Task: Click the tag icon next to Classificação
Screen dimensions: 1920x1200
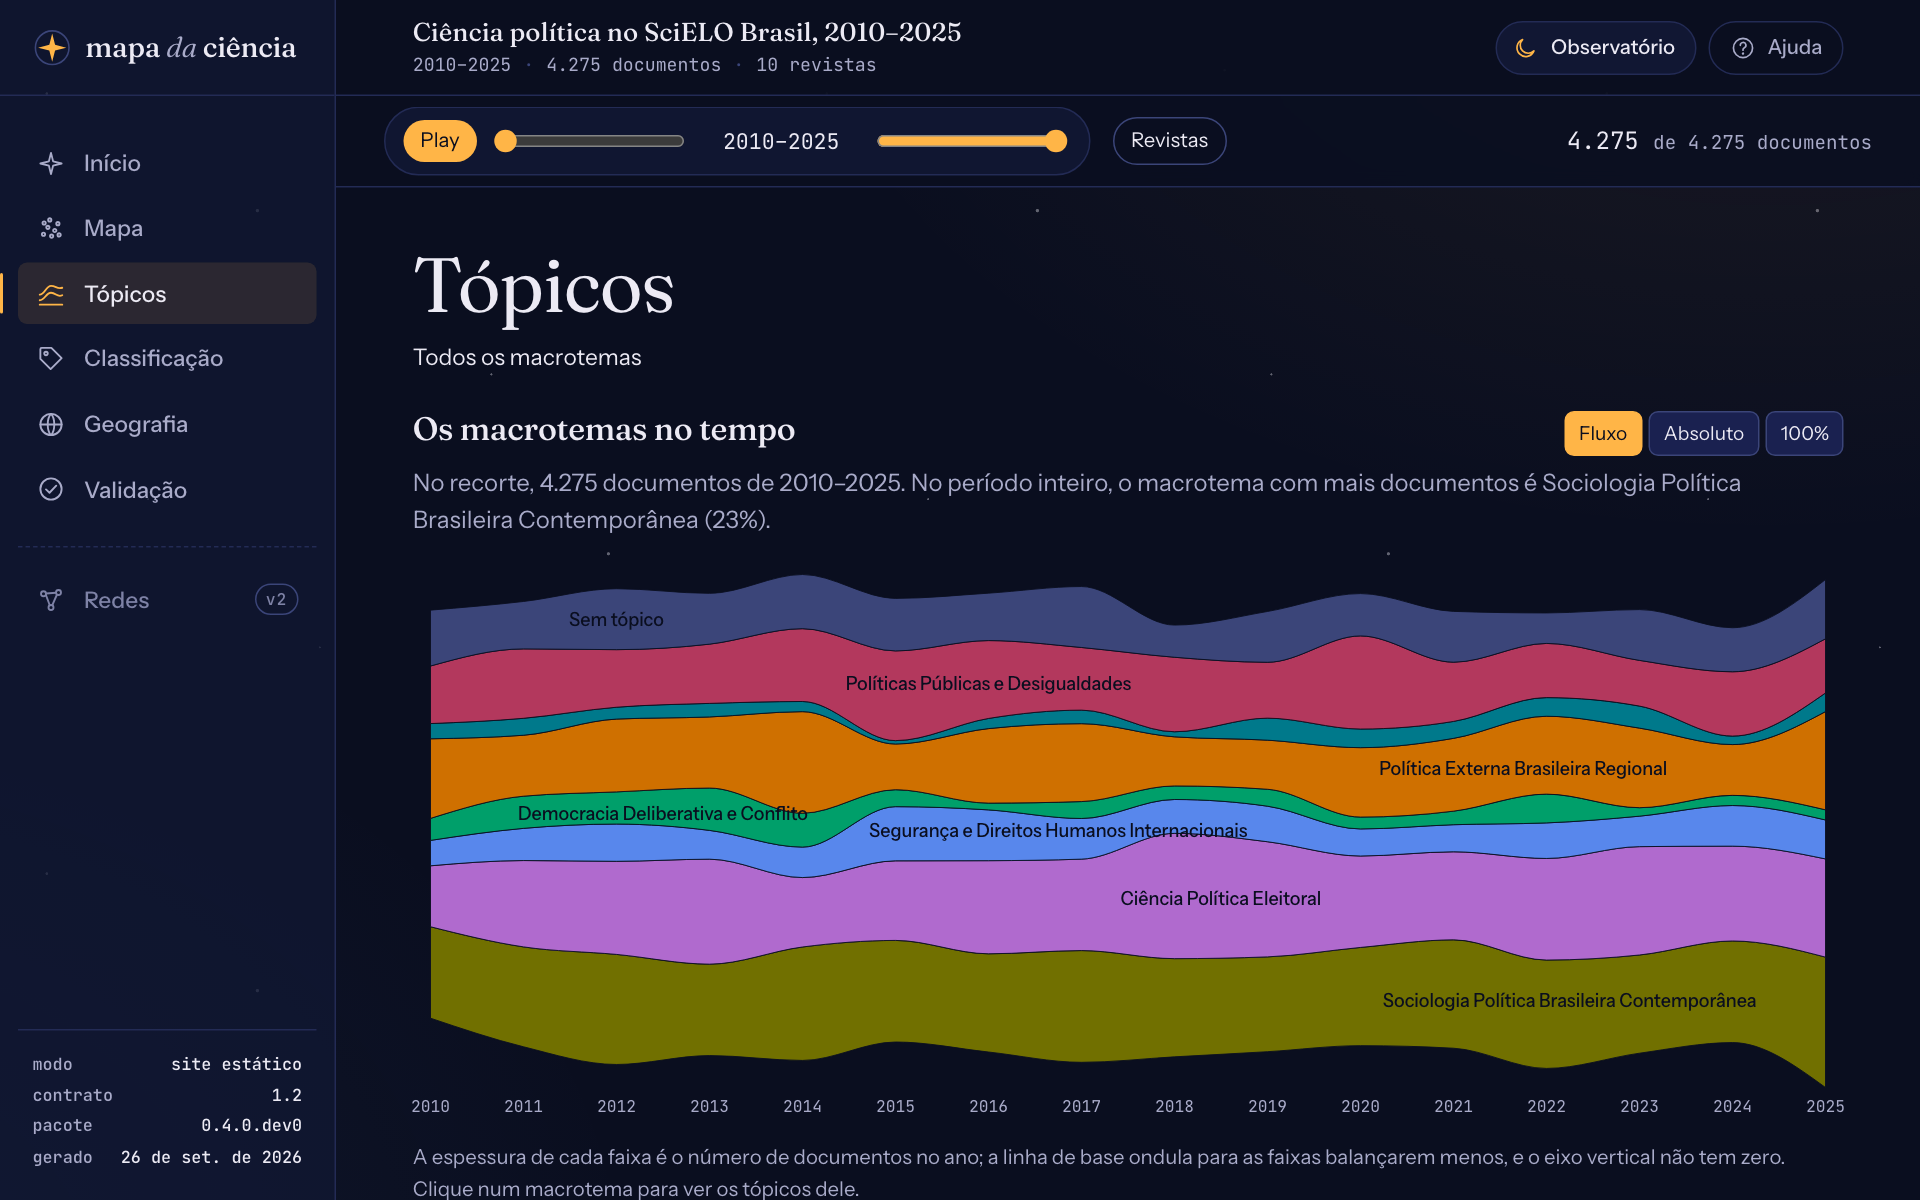Action: click(x=51, y=358)
